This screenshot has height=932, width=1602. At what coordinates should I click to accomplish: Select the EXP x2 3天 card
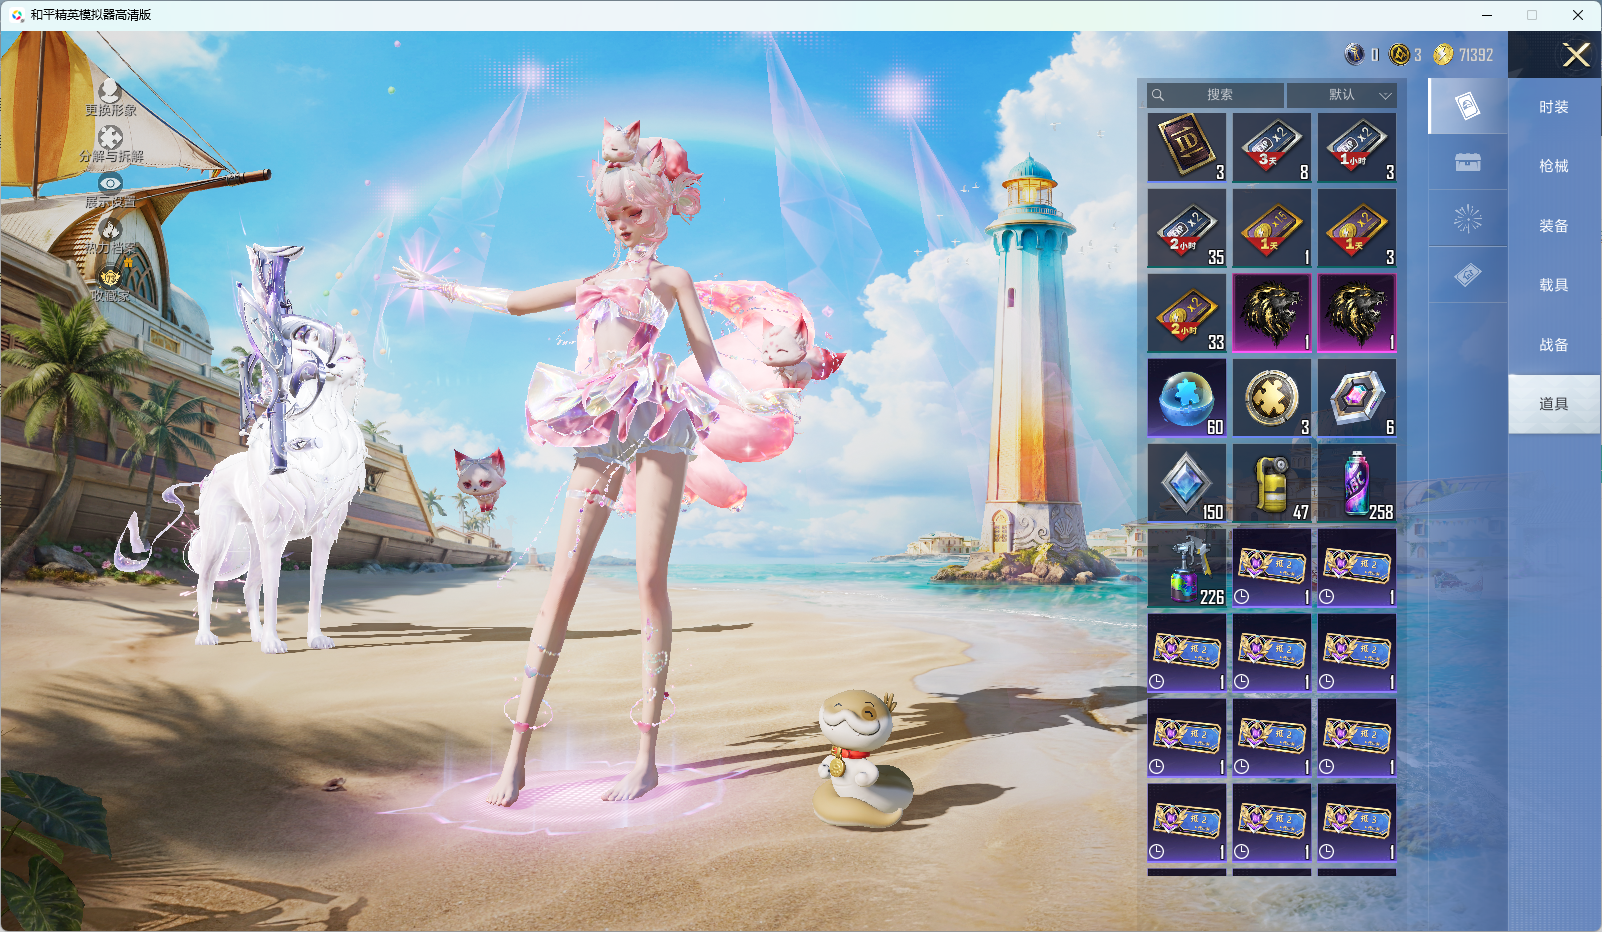[1272, 147]
